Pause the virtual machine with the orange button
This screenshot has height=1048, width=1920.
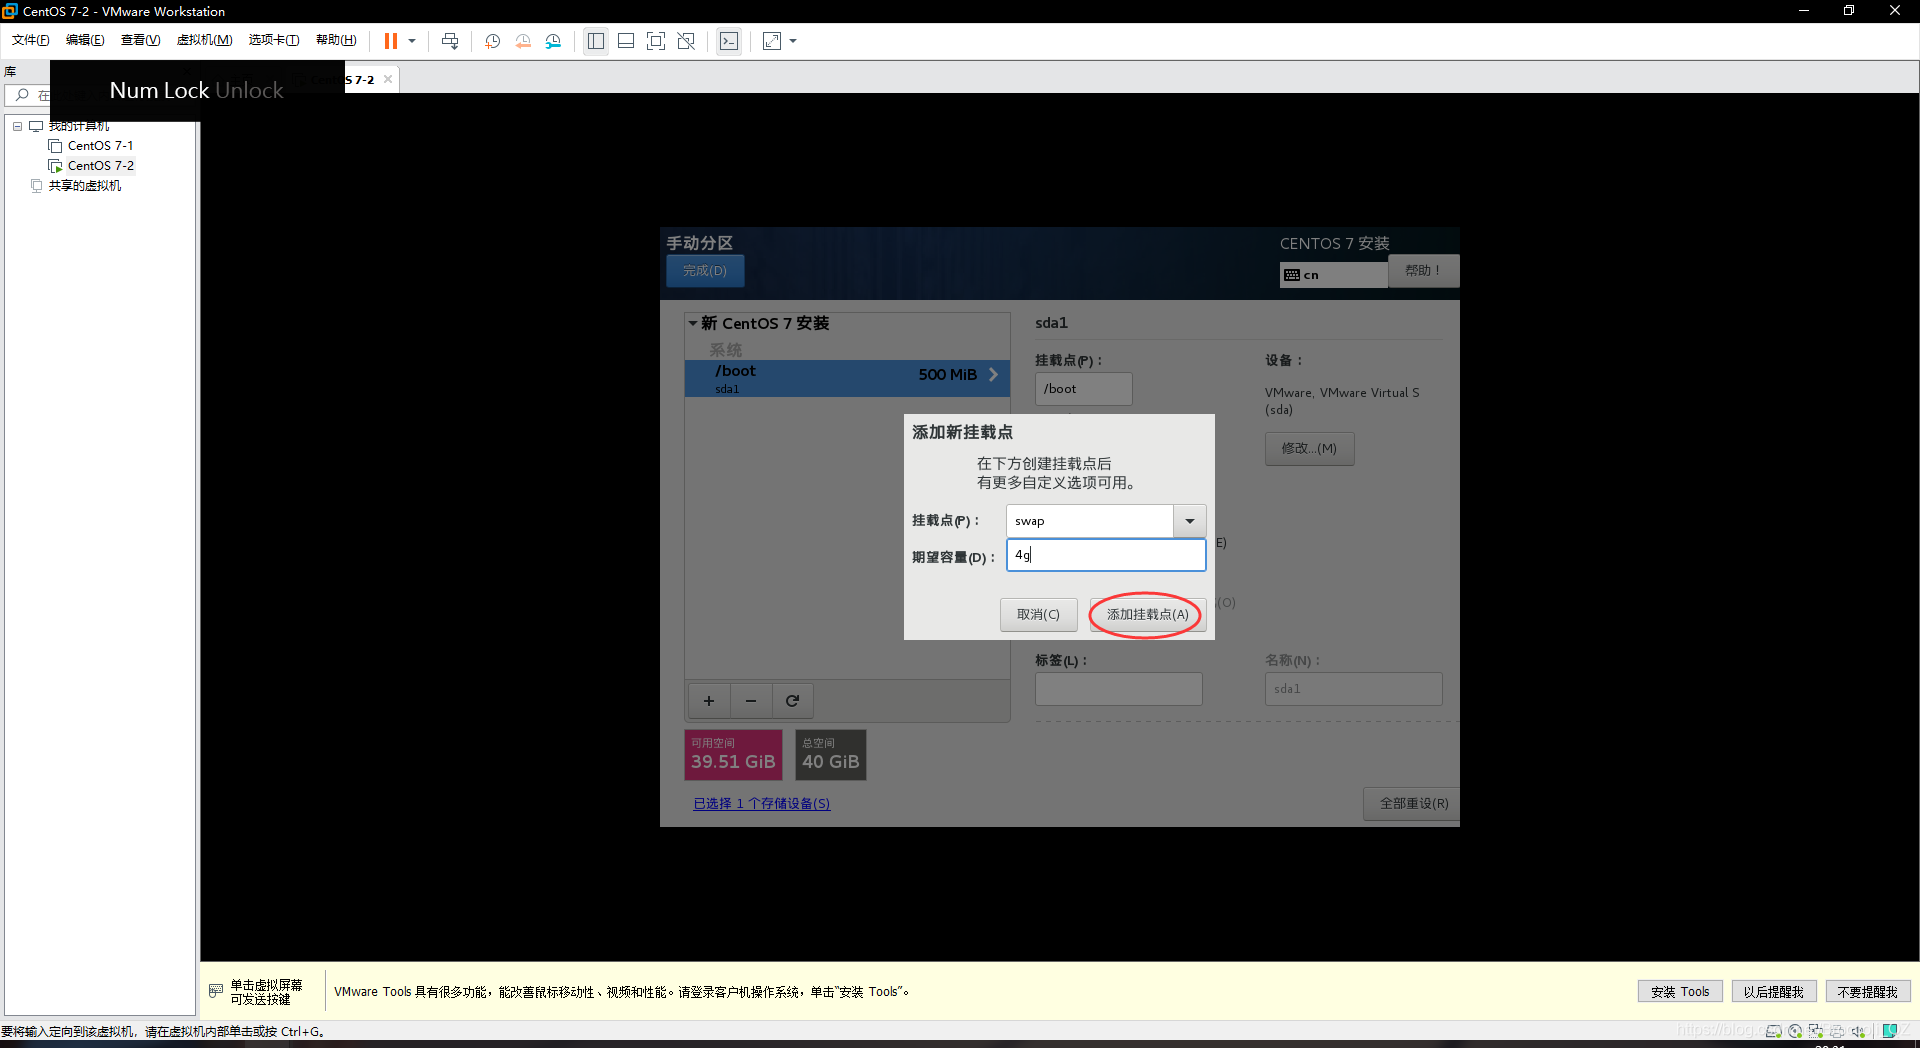390,41
